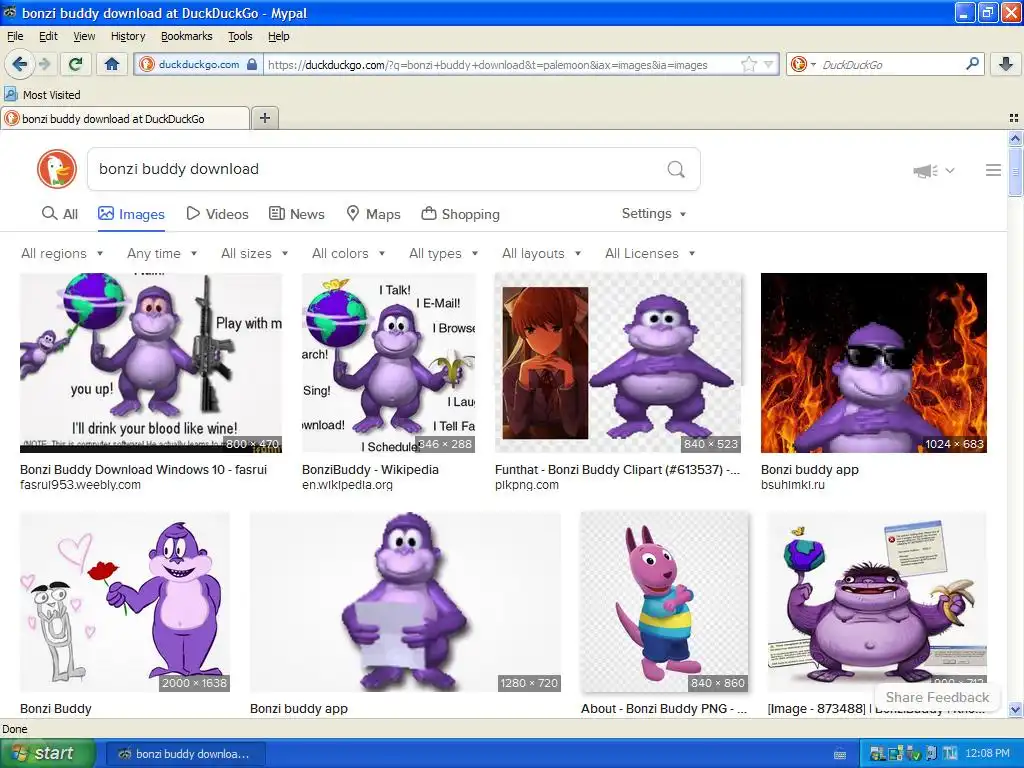This screenshot has height=768, width=1024.
Task: Open the Home page icon
Action: 112,64
